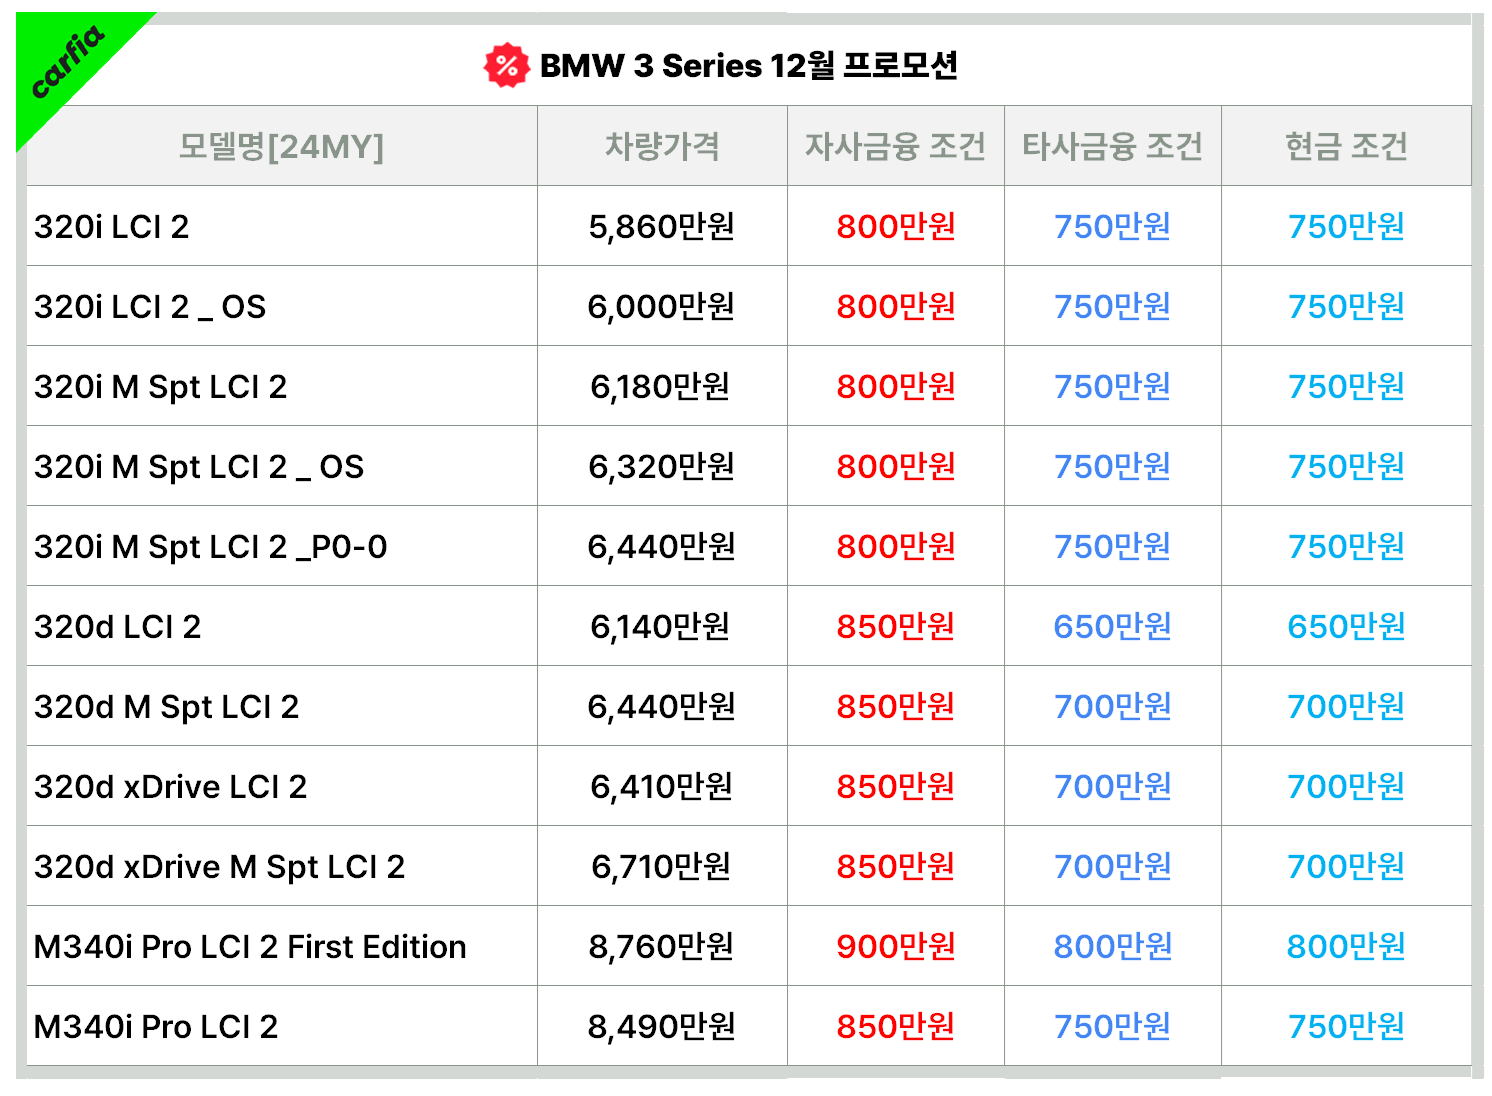
Task: Select the 타사금융 '750만원' in the 6,180만원 row
Action: pyautogui.click(x=1112, y=387)
